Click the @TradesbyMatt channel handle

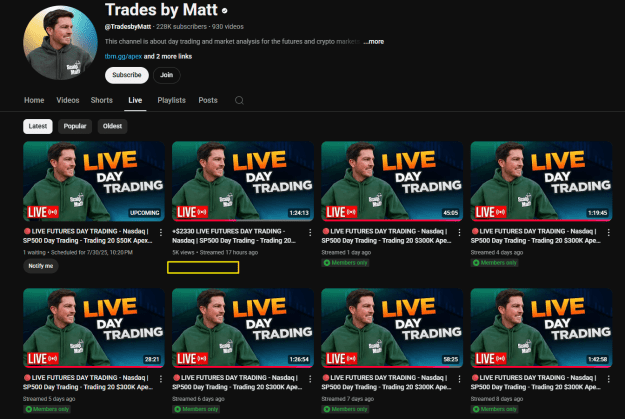coord(128,27)
